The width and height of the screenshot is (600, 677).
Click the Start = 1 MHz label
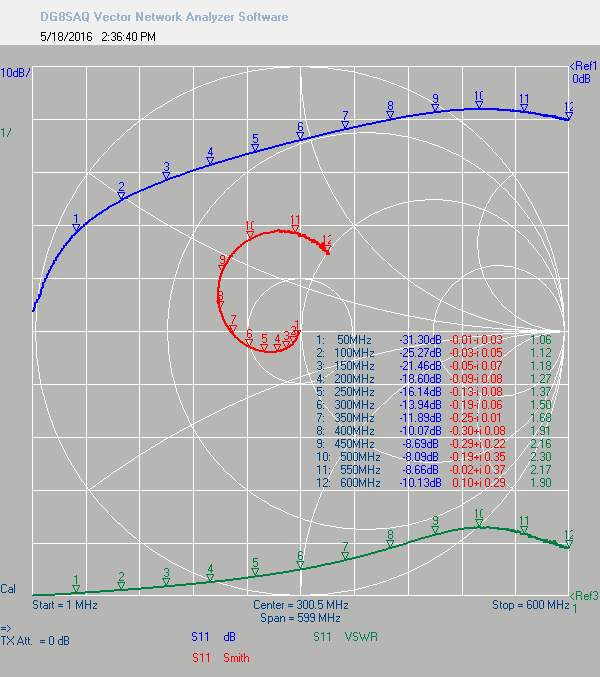[x=65, y=605]
